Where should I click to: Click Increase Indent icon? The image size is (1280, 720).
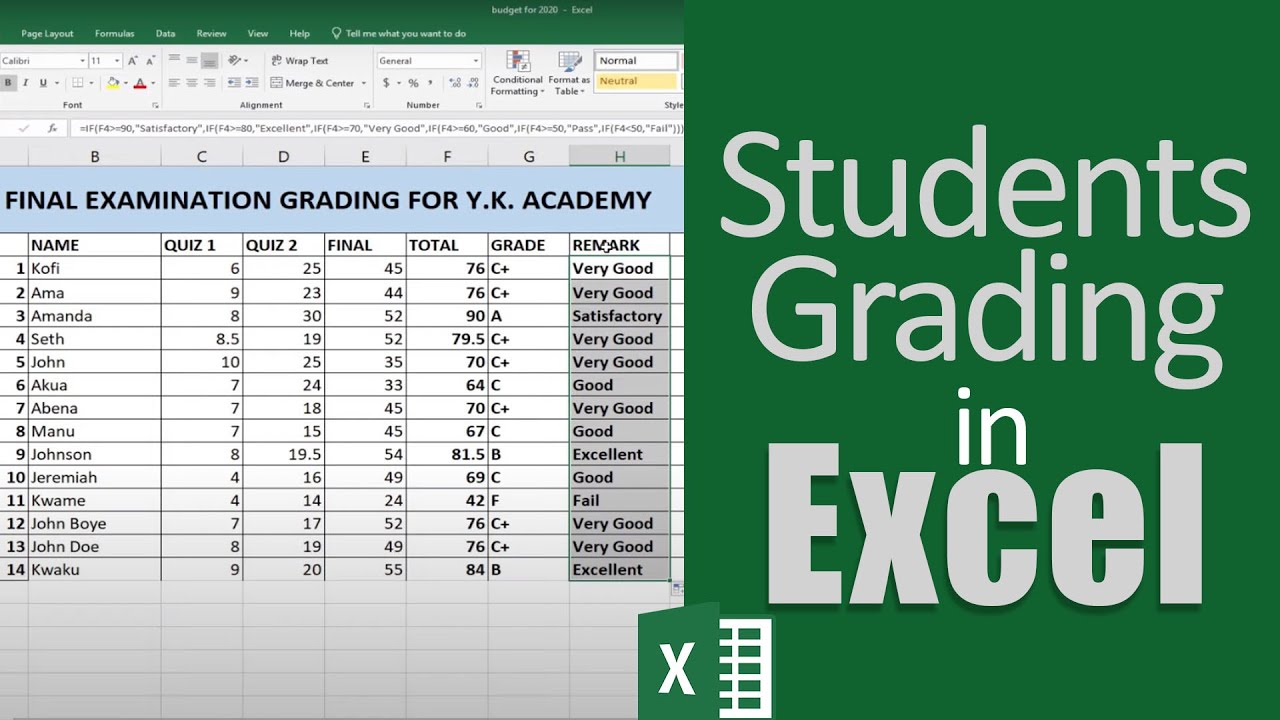tap(252, 83)
